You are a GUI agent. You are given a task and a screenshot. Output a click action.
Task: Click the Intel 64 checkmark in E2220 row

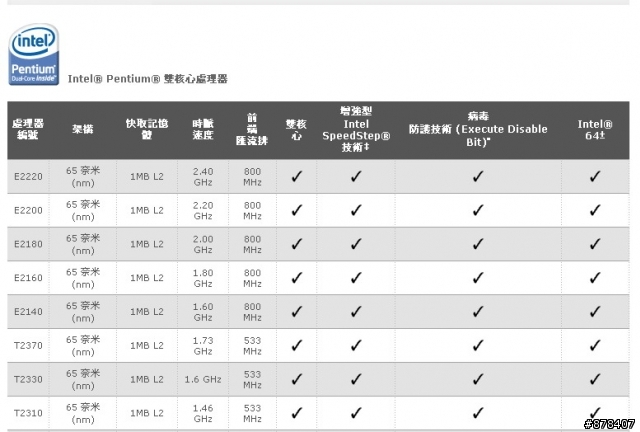595,176
